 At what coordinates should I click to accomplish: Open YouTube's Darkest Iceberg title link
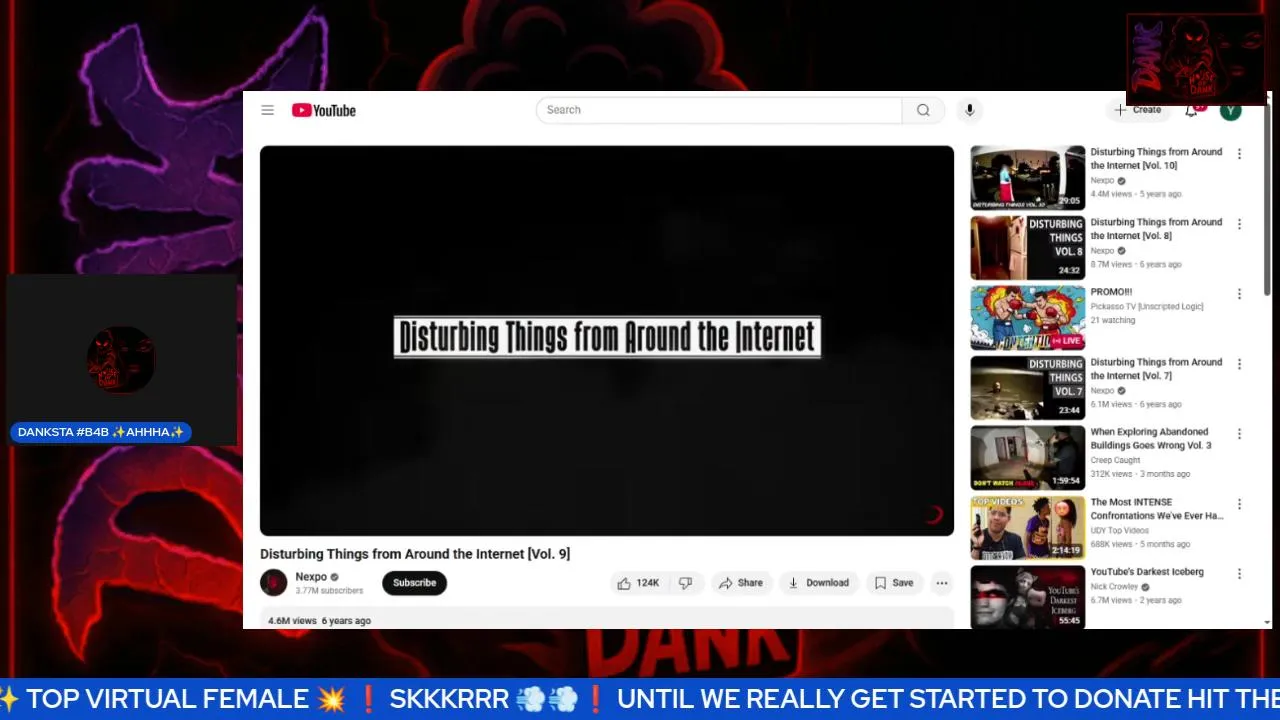pyautogui.click(x=1147, y=572)
